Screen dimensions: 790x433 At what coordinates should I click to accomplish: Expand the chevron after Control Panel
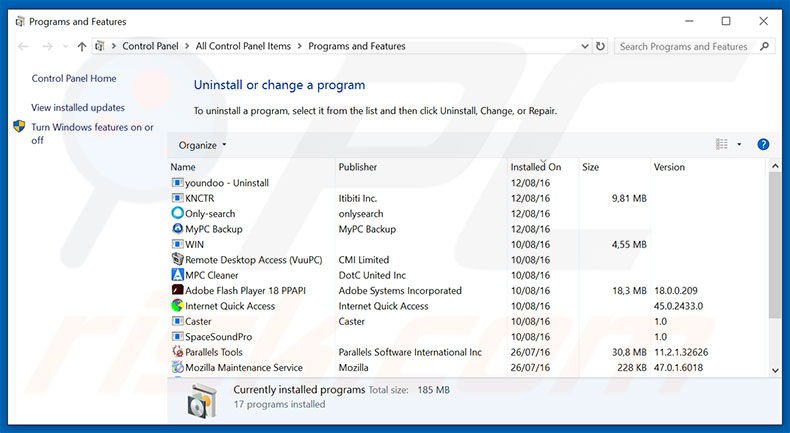187,46
